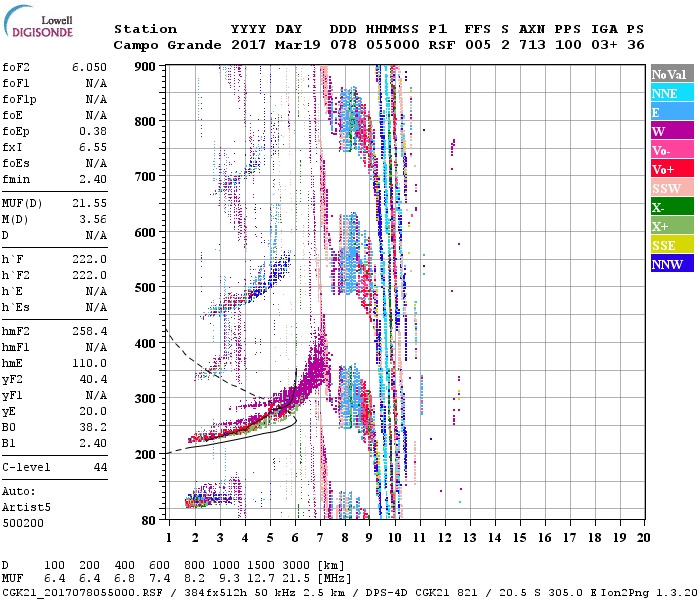Select the SSW legend entry
This screenshot has height=600, width=700.
click(x=671, y=188)
